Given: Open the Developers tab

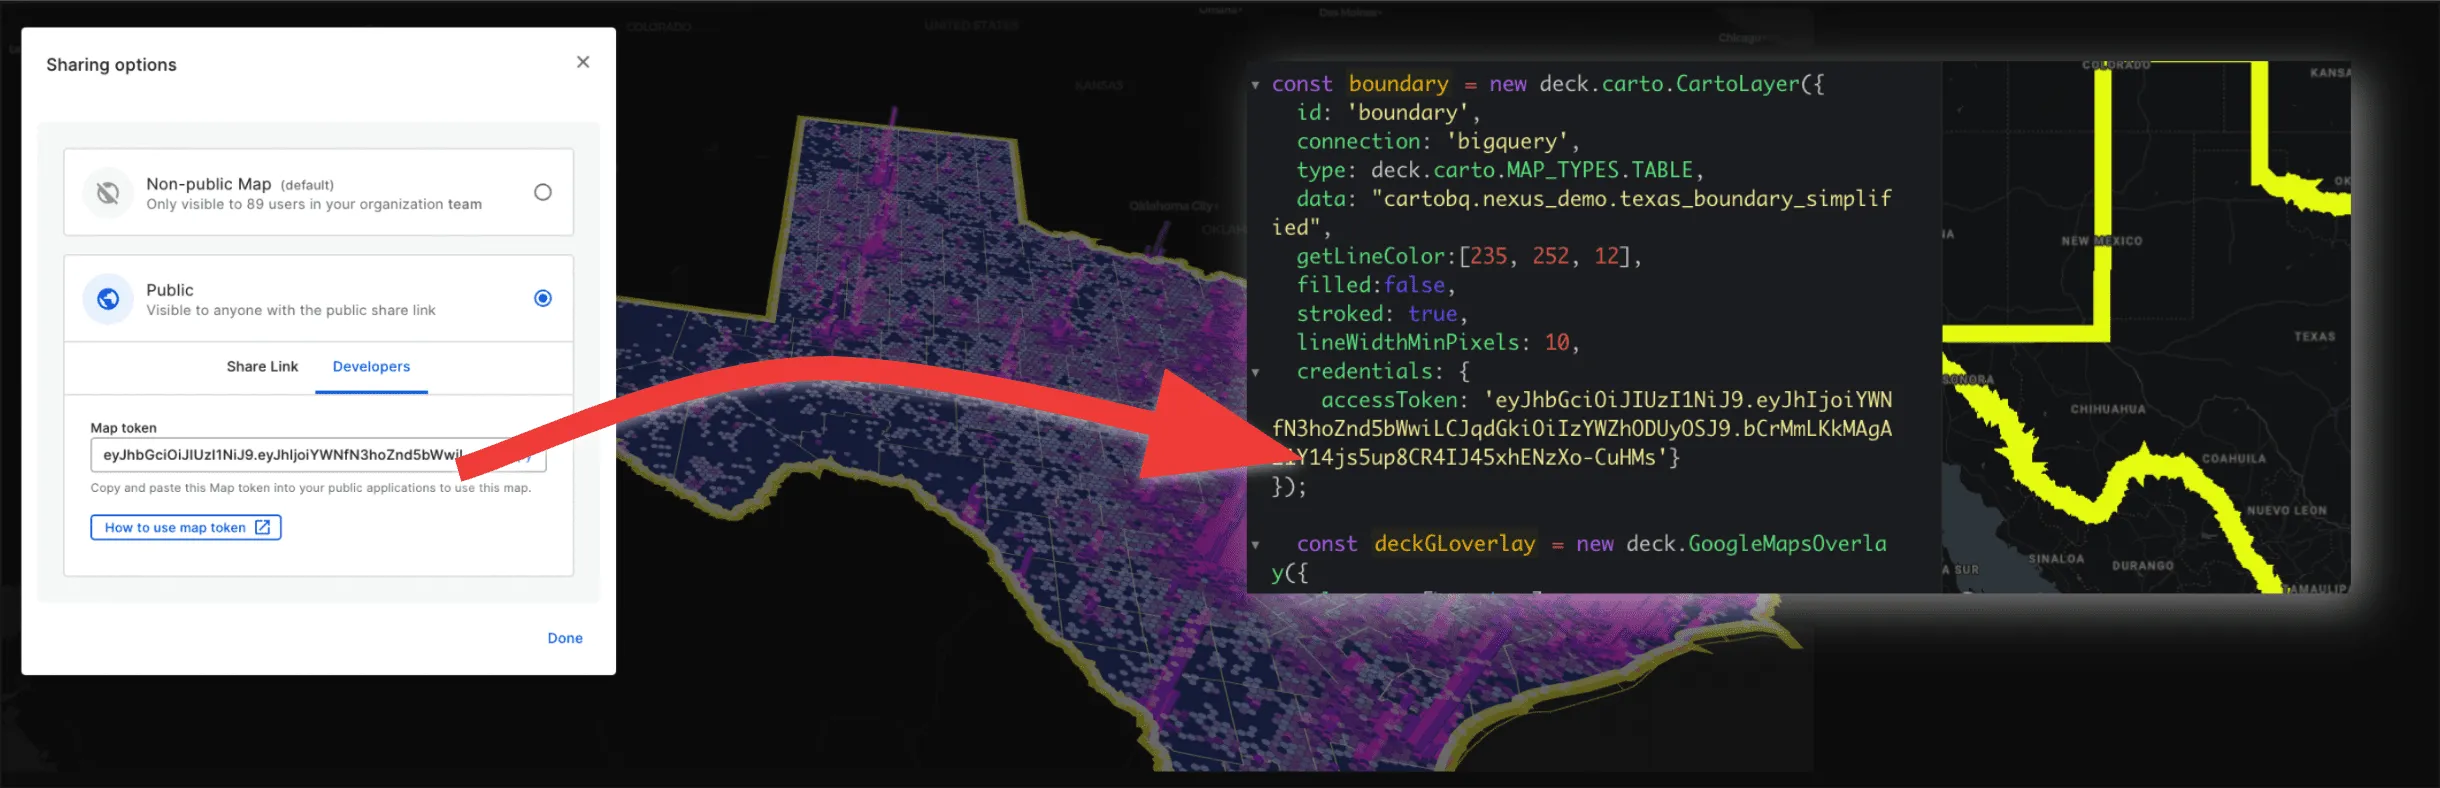Looking at the screenshot, I should coord(371,366).
